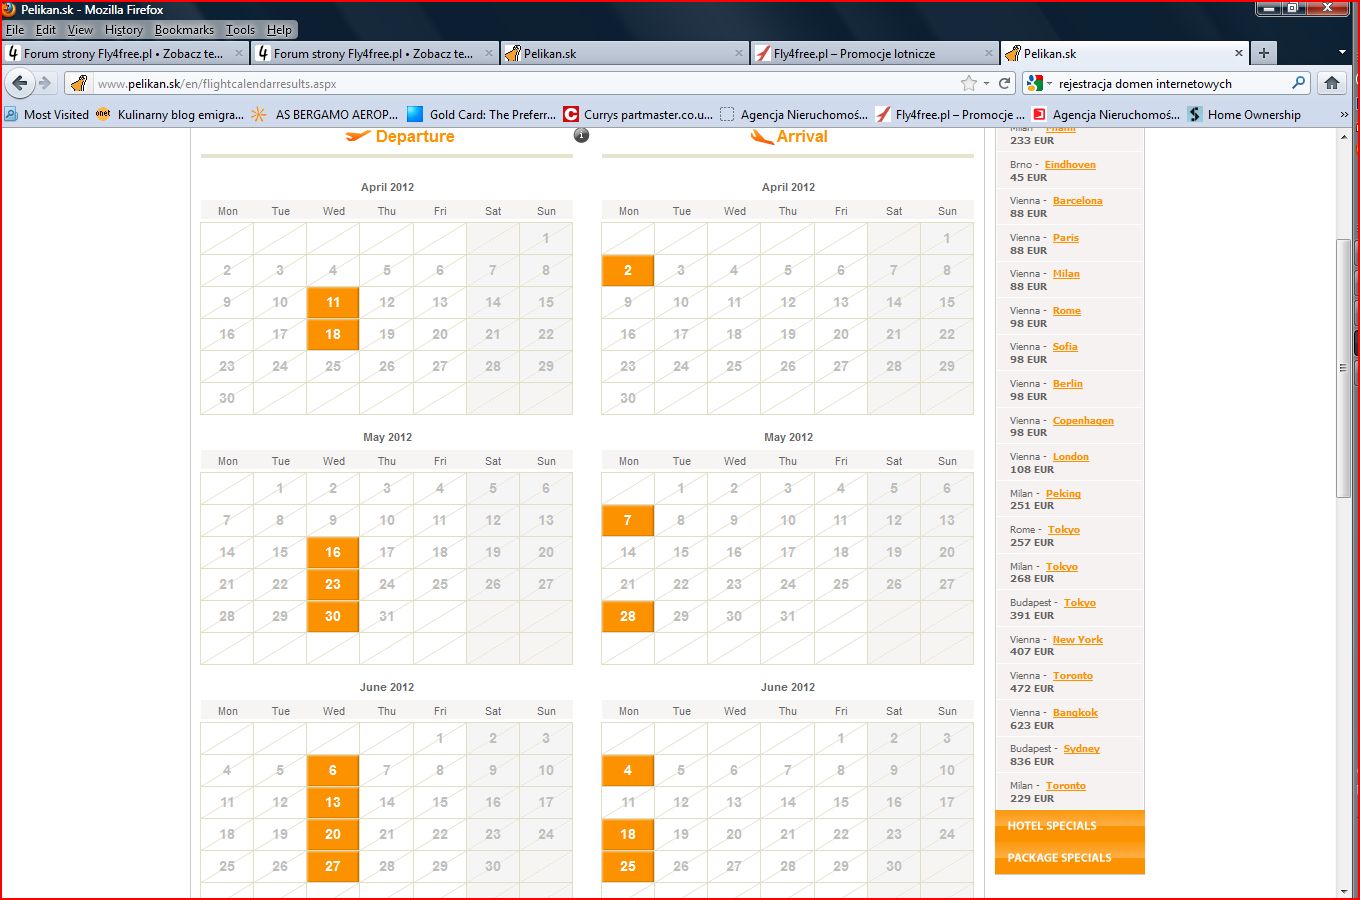Open the Barcelona flight deal link

coord(1077,201)
